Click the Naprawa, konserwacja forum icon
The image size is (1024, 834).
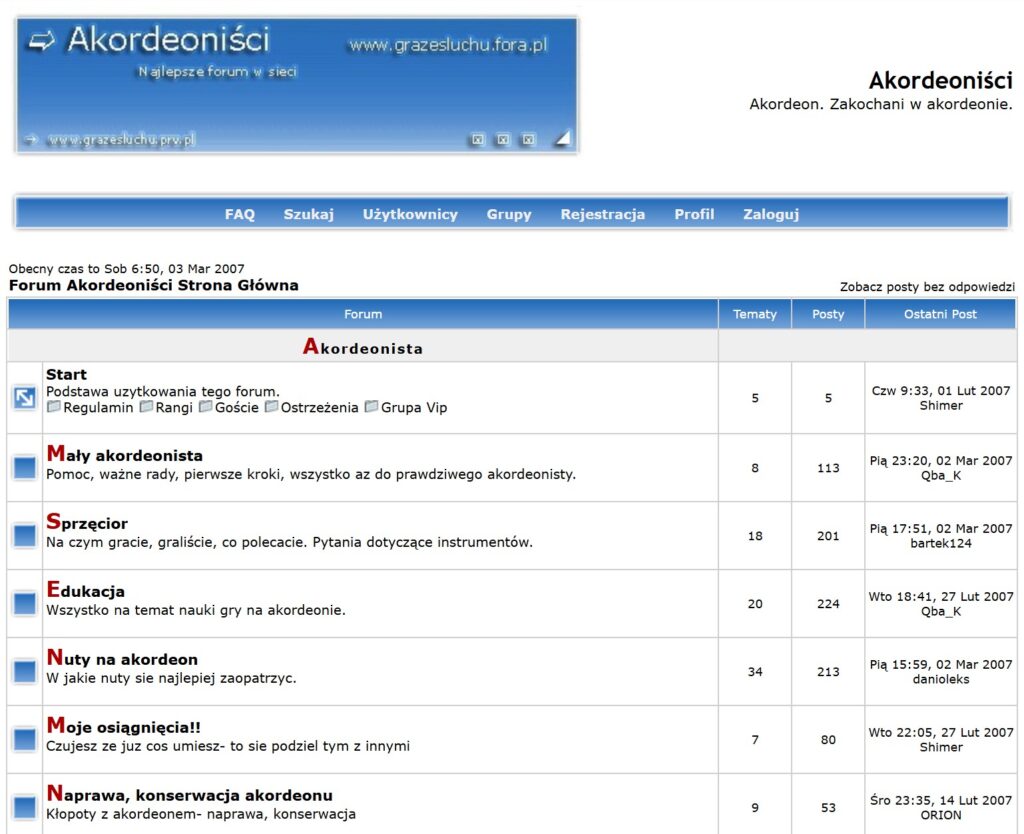coord(24,806)
